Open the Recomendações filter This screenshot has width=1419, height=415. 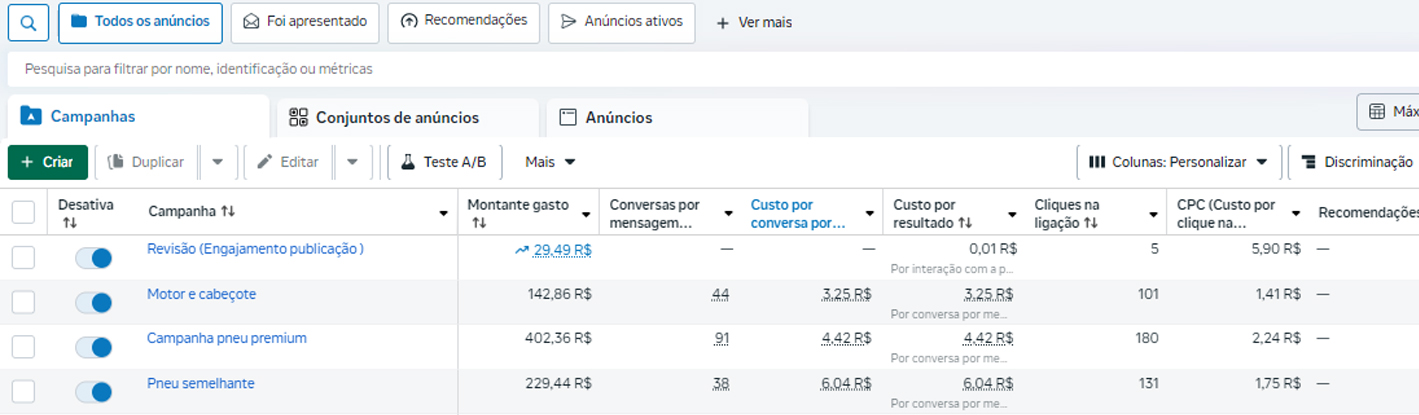pos(464,22)
